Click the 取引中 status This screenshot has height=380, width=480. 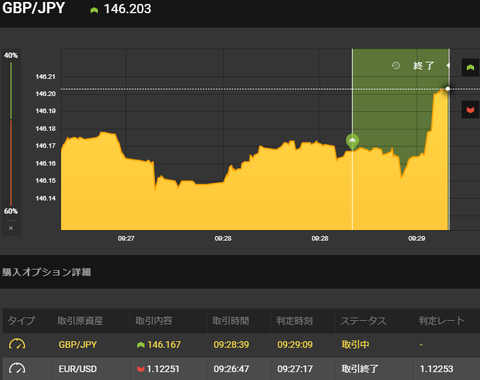355,344
